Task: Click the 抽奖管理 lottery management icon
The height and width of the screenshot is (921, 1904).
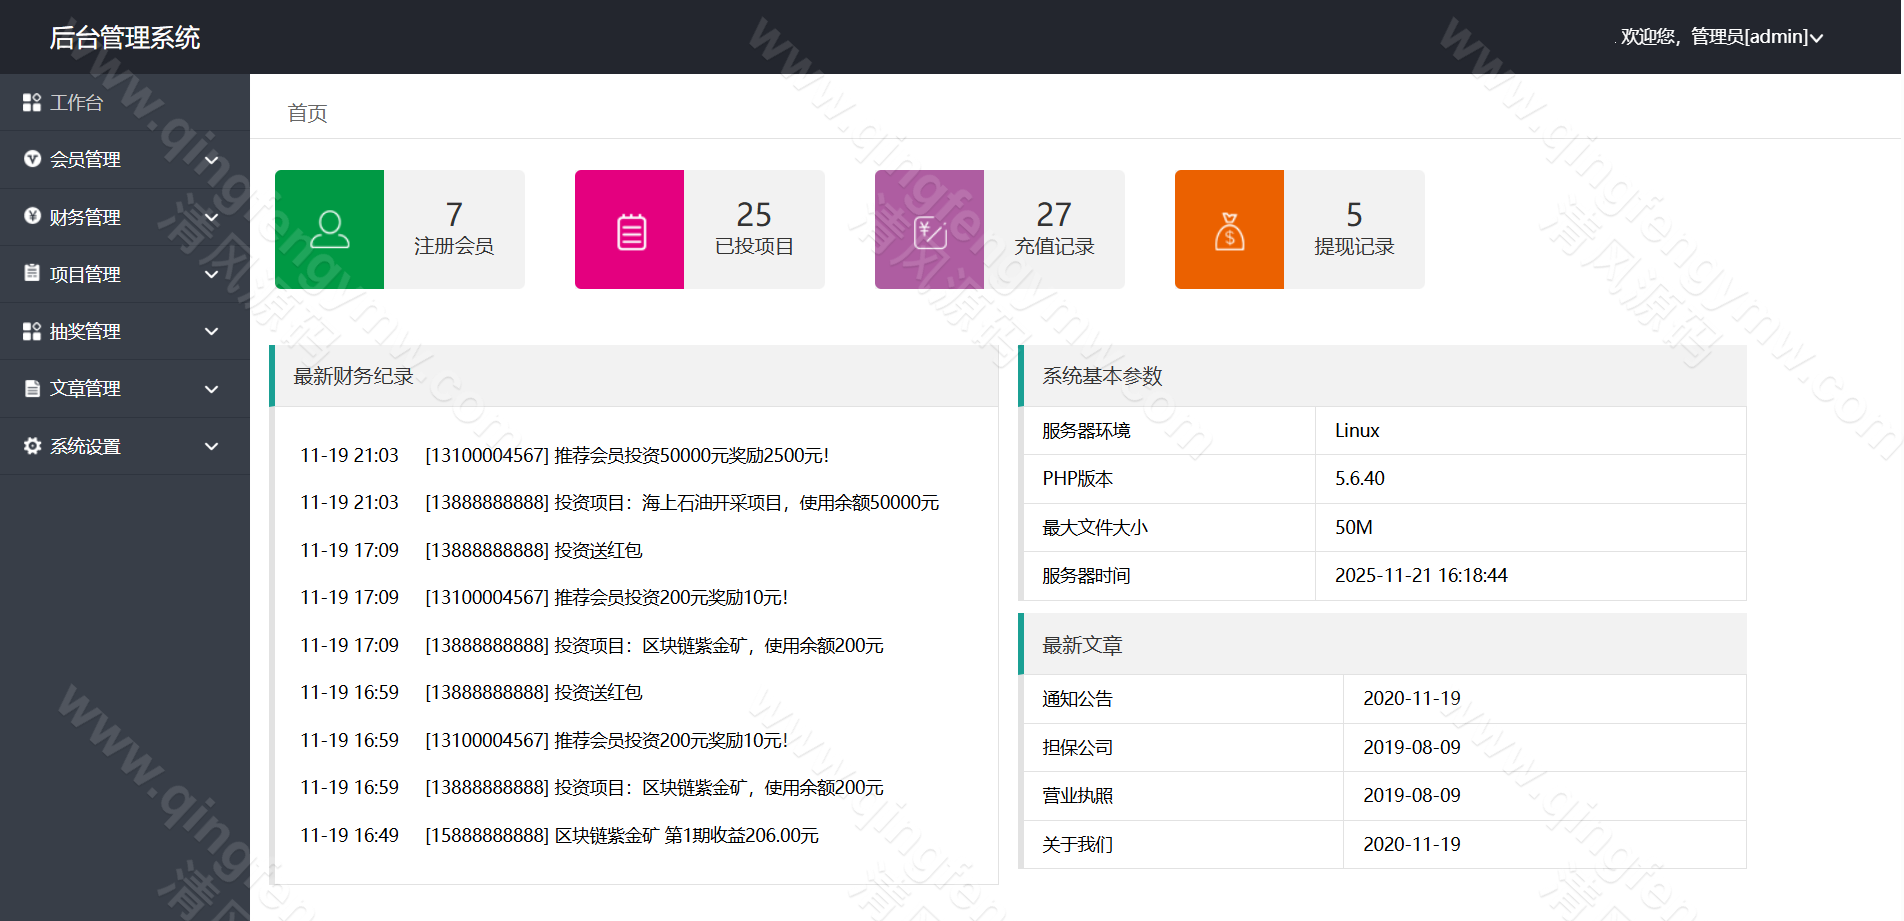Action: click(30, 331)
